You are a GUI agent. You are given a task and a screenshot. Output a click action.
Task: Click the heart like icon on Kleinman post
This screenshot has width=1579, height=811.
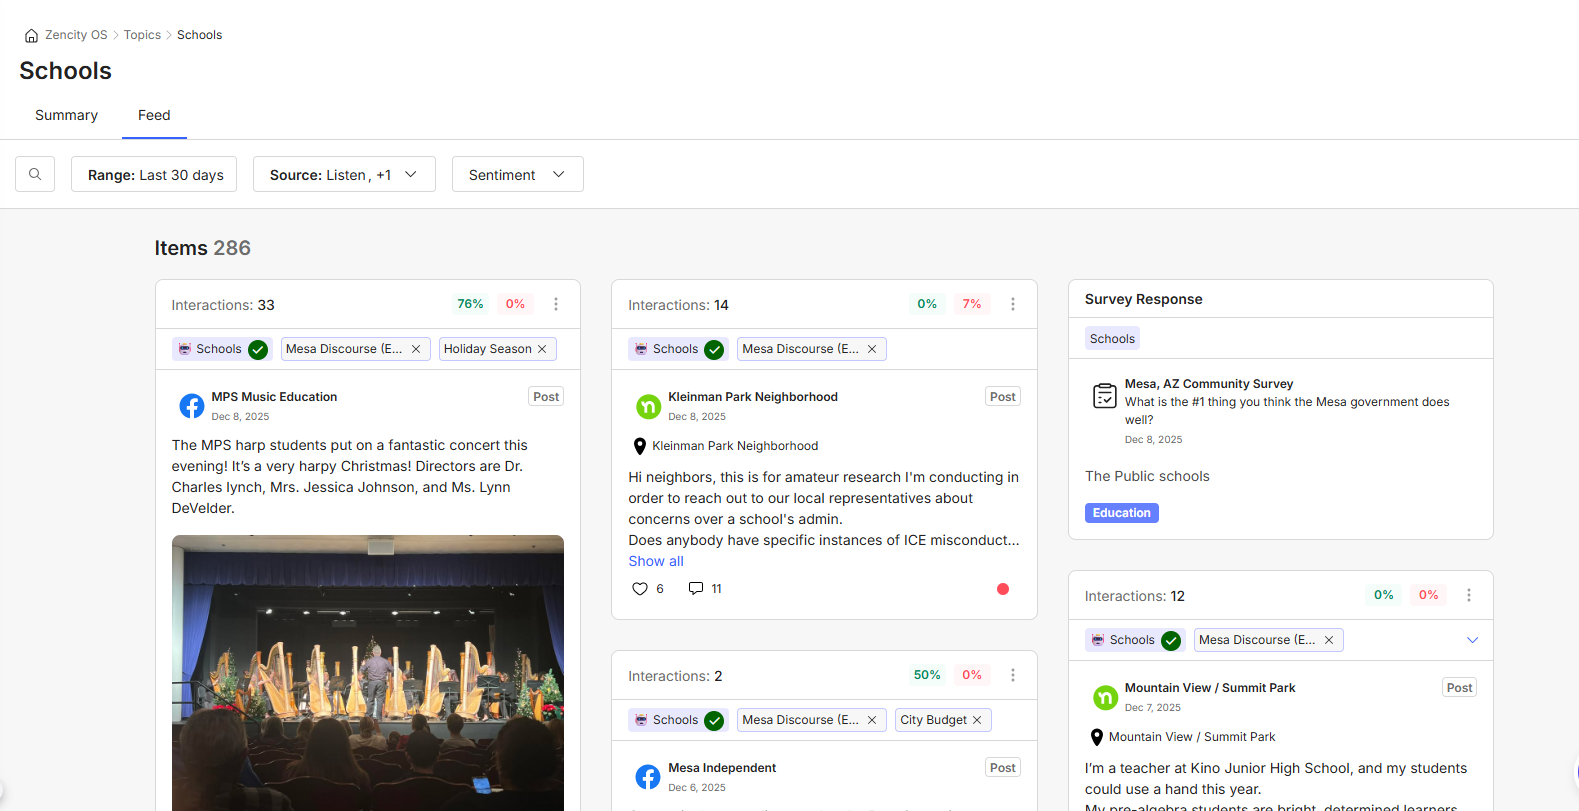coord(640,589)
